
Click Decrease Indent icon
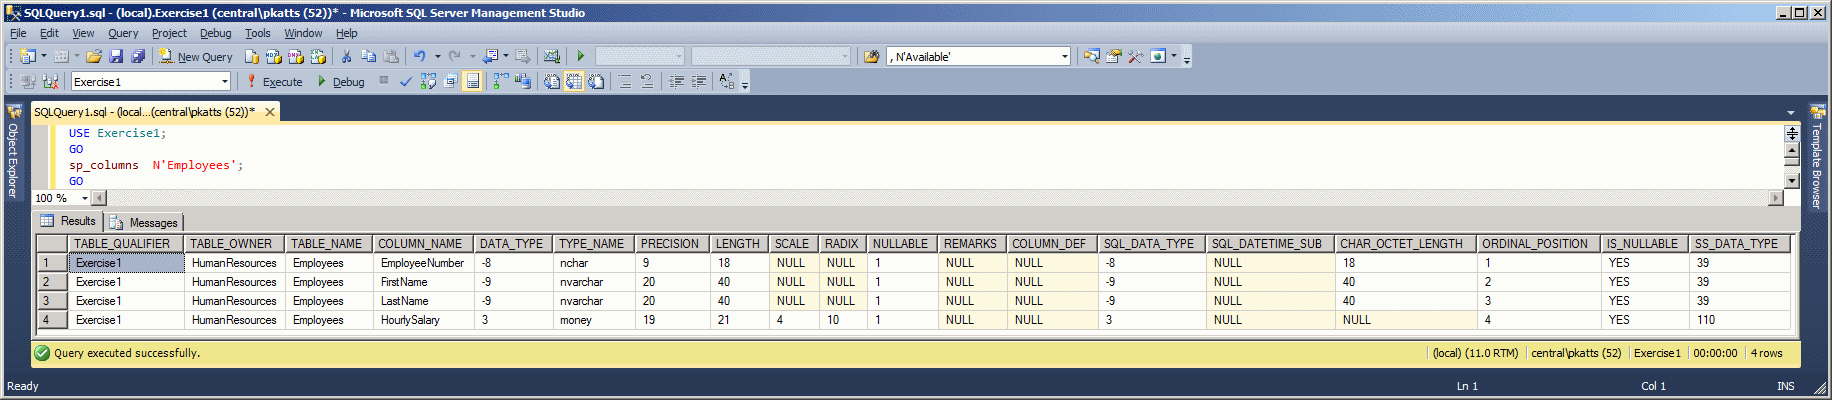[x=676, y=81]
